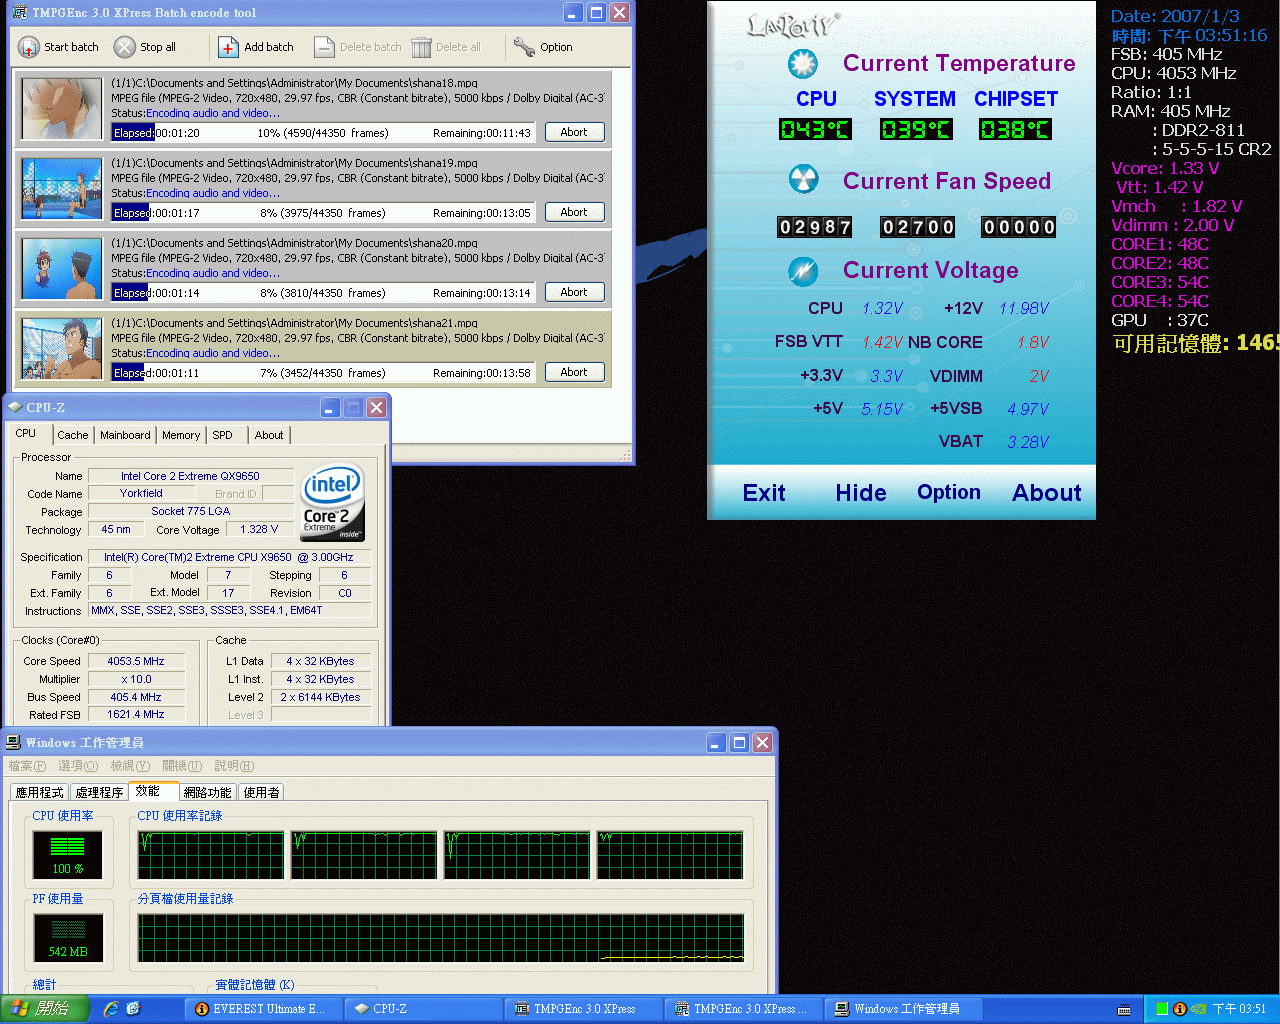Open About tab in CPU-Z

coord(269,435)
